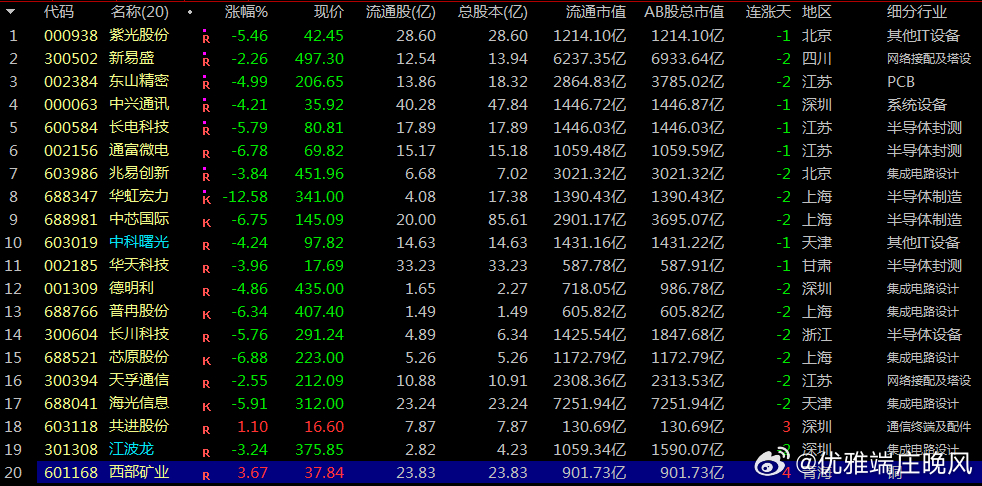Screen dimensions: 982x486
Task: Click the R marker icon for 德明利
Action: tap(205, 292)
